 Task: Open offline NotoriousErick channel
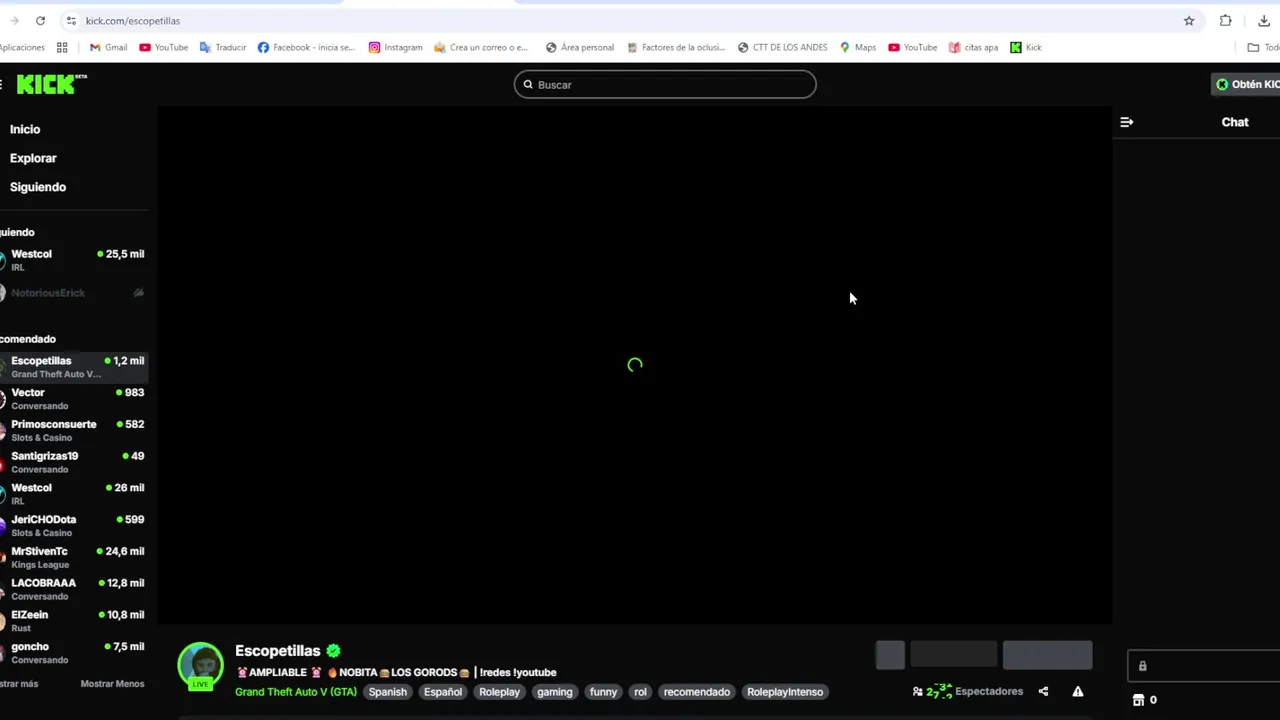tap(74, 293)
